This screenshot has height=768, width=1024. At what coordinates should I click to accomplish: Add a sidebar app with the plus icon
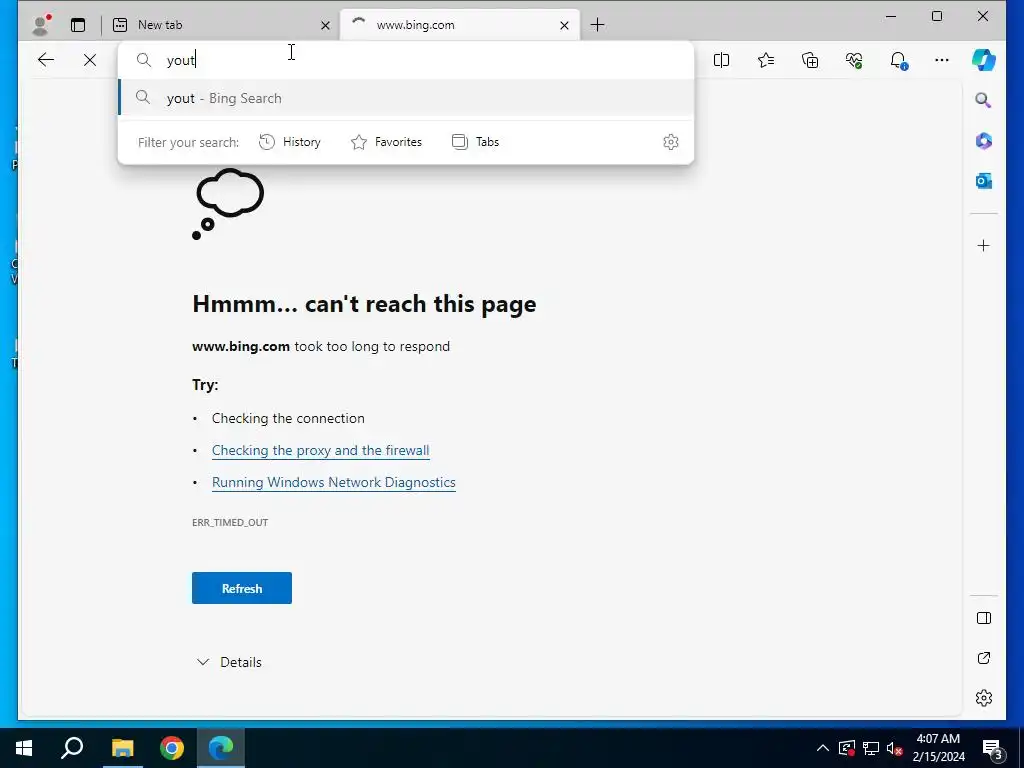tap(984, 246)
